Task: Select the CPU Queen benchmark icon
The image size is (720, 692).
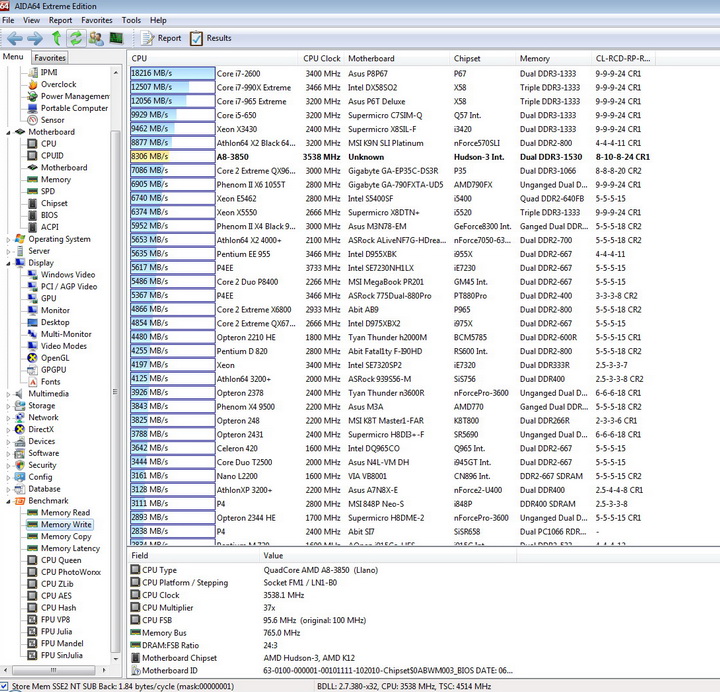Action: (x=33, y=560)
